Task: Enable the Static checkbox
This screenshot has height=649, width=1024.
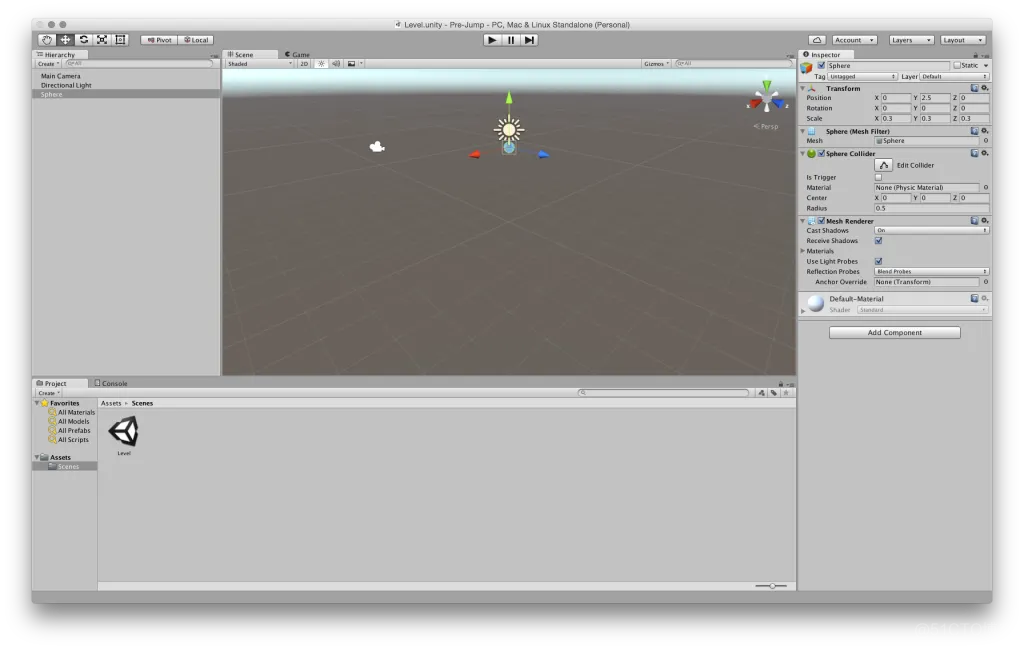Action: 957,65
